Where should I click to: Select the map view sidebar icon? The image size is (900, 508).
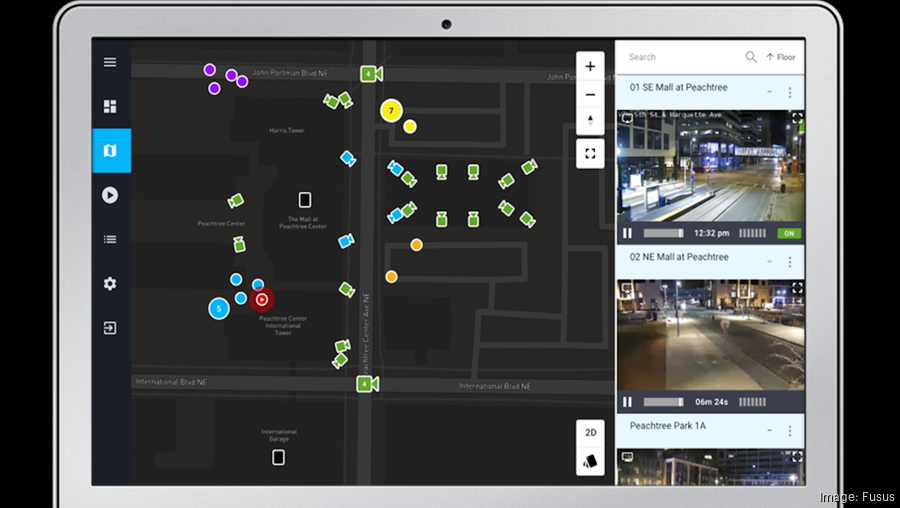pyautogui.click(x=111, y=150)
